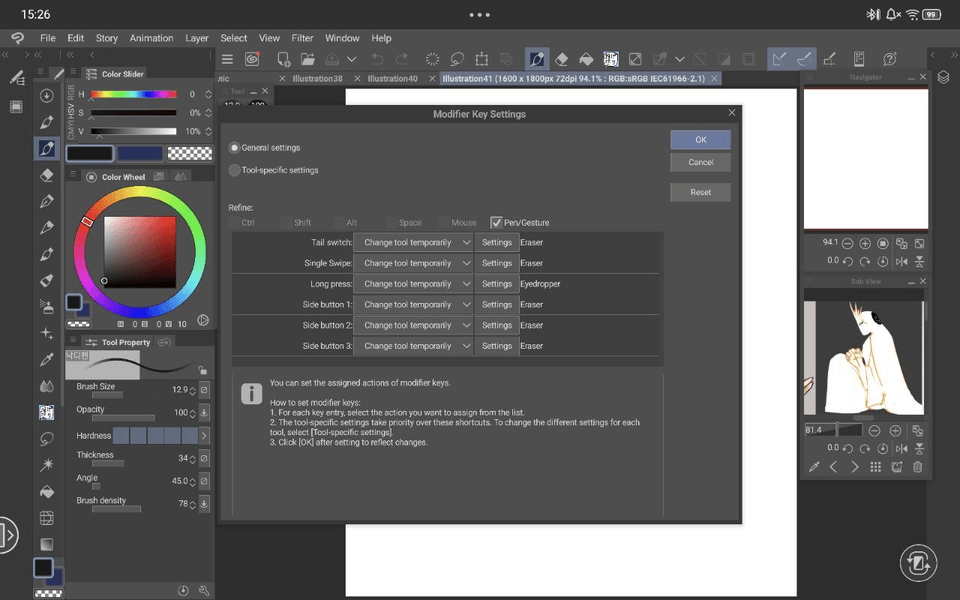Open the Long press action dropdown
Image resolution: width=960 pixels, height=600 pixels.
click(x=413, y=284)
